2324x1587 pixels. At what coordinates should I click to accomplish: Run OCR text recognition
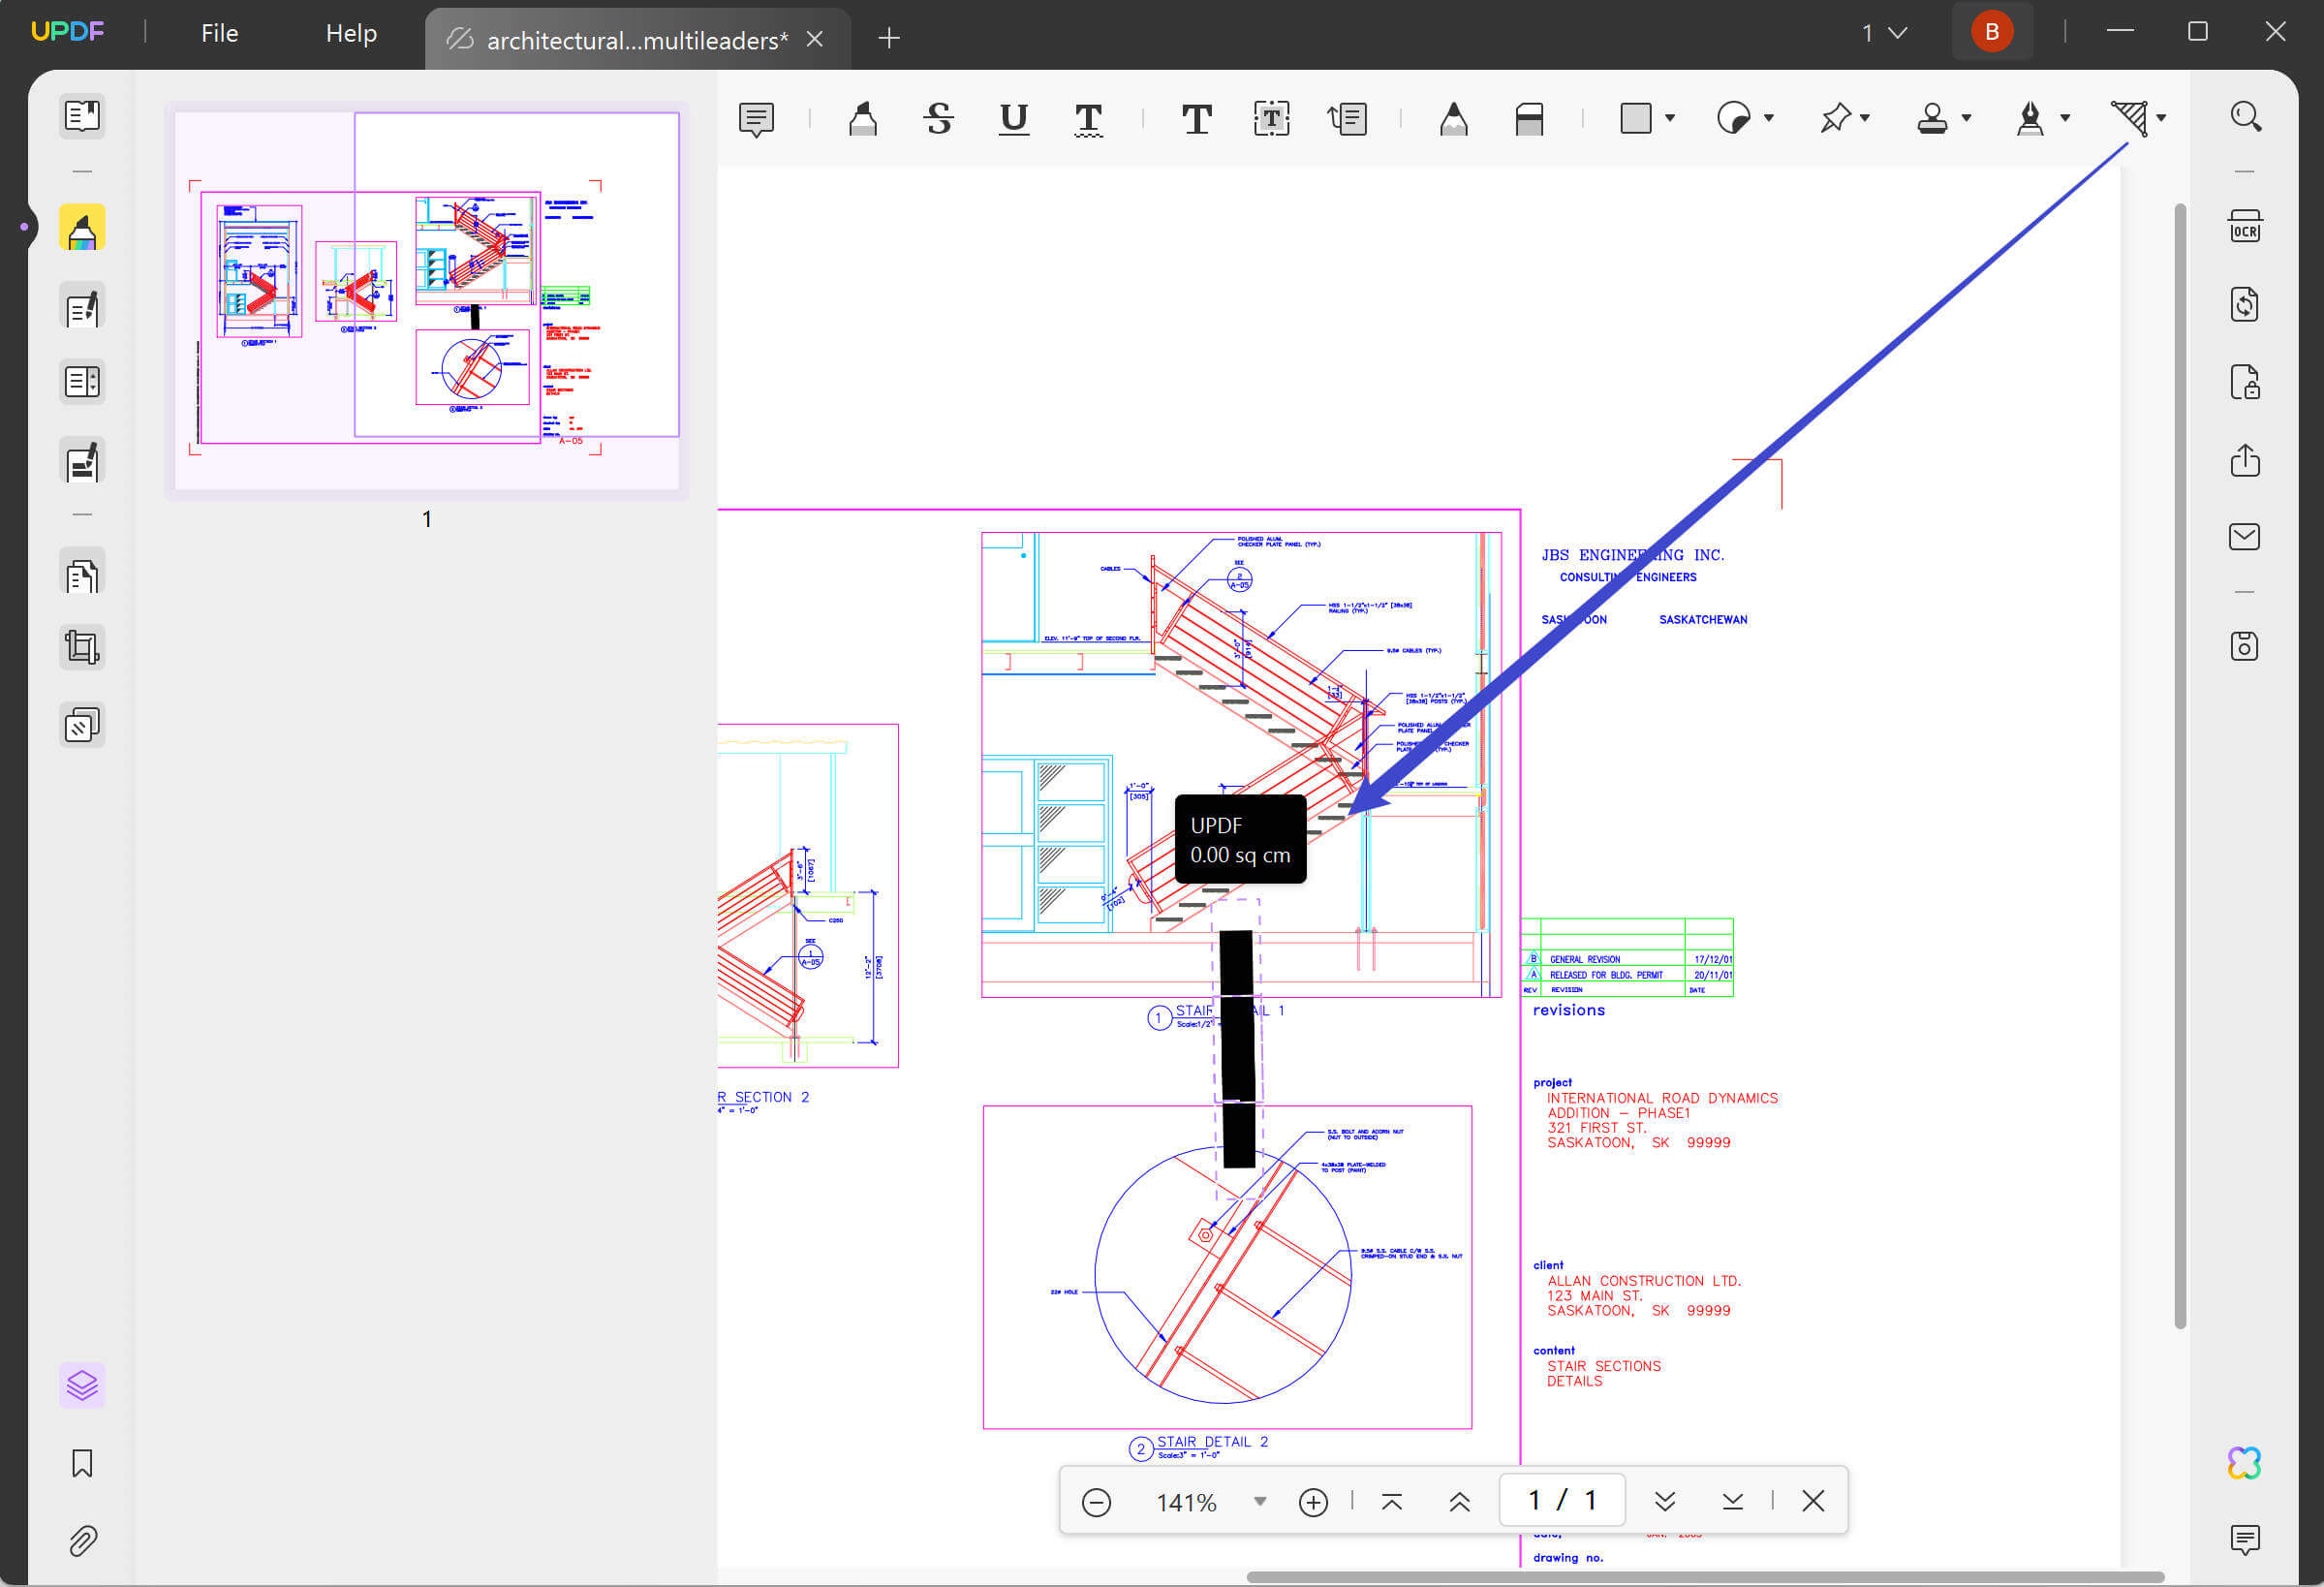click(x=2245, y=226)
